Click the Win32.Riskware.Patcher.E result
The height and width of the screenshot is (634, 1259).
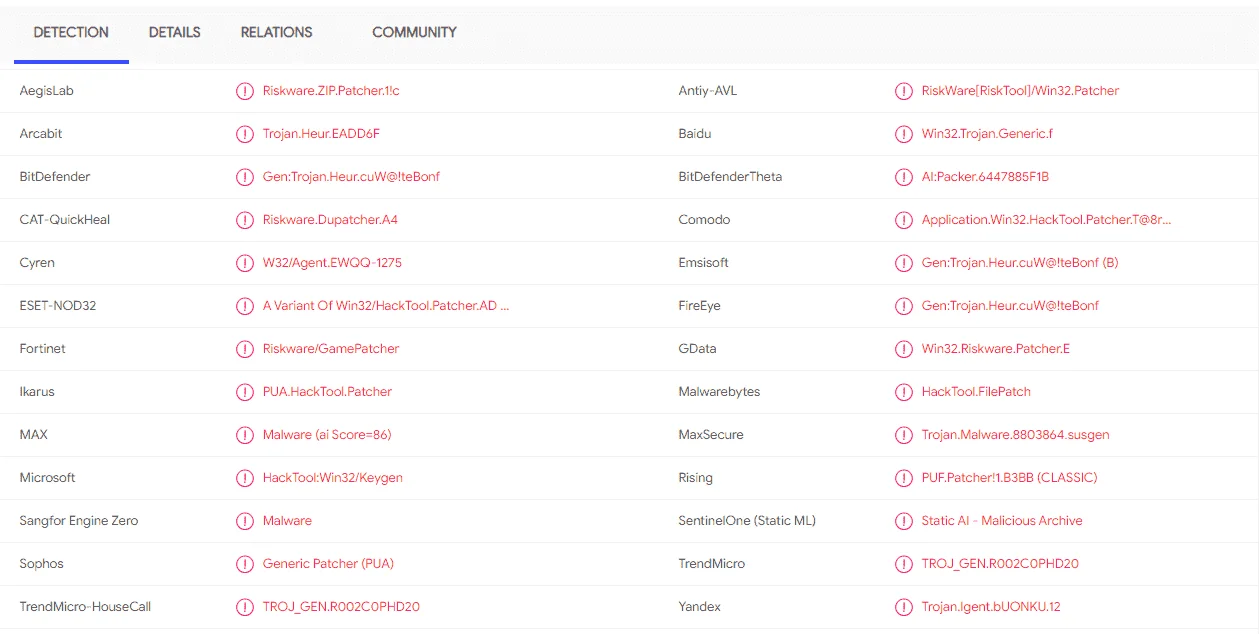click(x=996, y=349)
